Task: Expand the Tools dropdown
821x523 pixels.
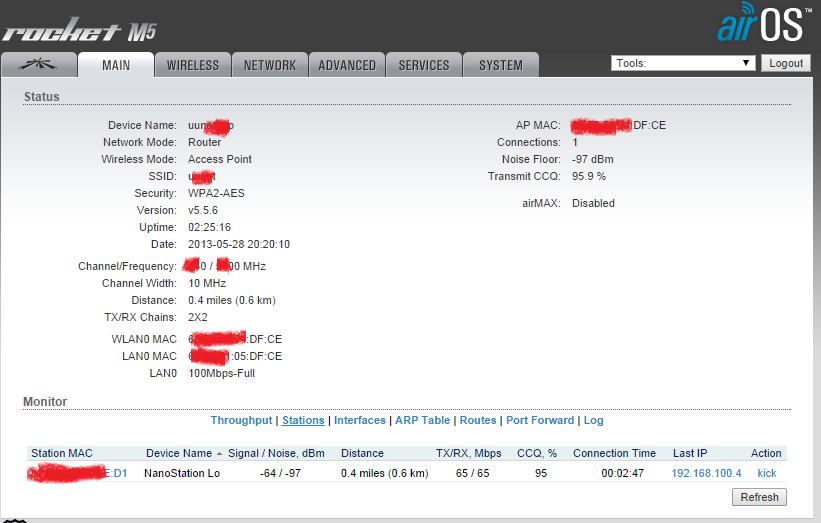Action: (683, 63)
